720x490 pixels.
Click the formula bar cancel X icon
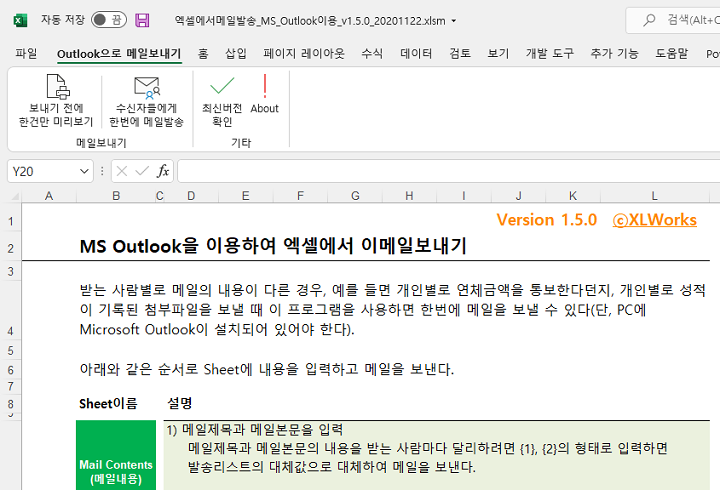click(x=121, y=171)
